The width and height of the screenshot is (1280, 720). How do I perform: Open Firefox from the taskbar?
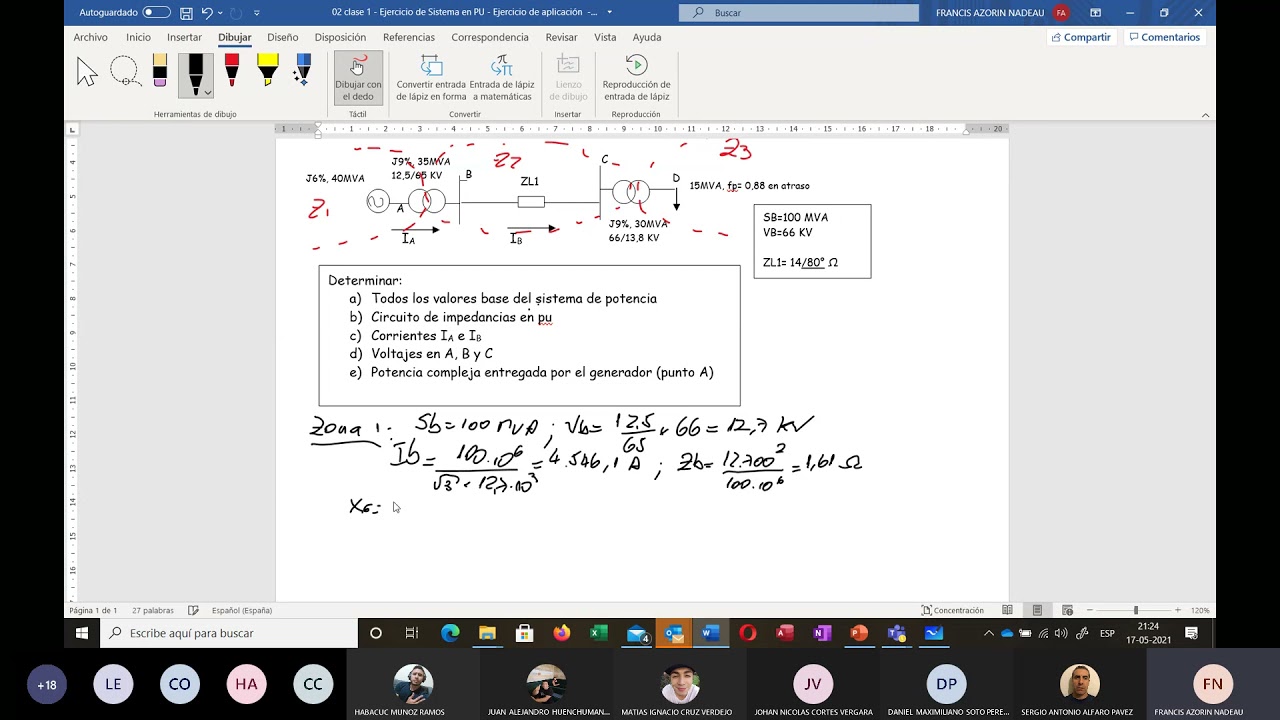[x=561, y=633]
